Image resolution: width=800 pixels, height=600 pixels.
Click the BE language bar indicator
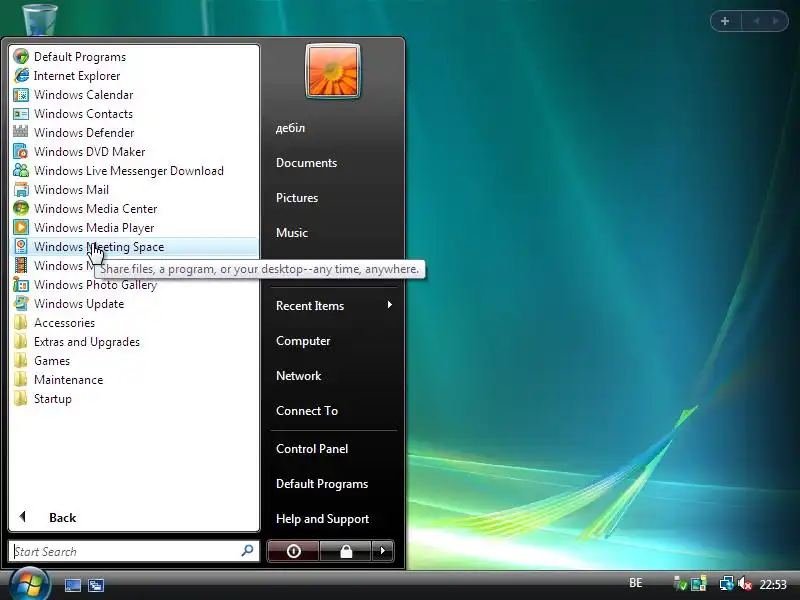click(636, 583)
